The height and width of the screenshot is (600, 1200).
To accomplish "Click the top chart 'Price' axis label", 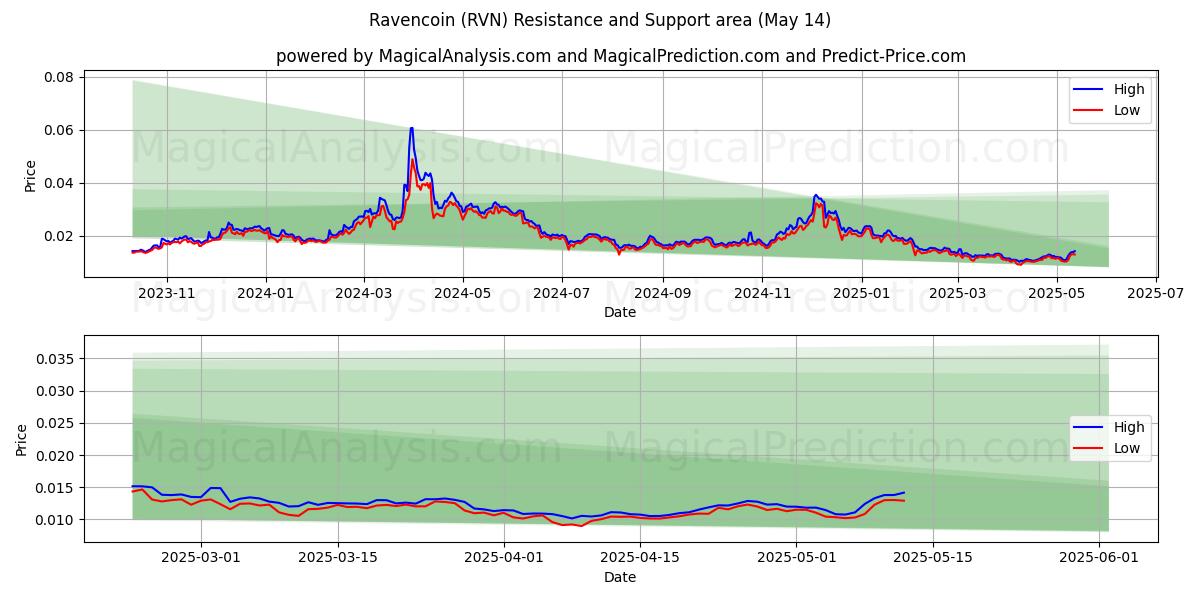I will [x=30, y=176].
